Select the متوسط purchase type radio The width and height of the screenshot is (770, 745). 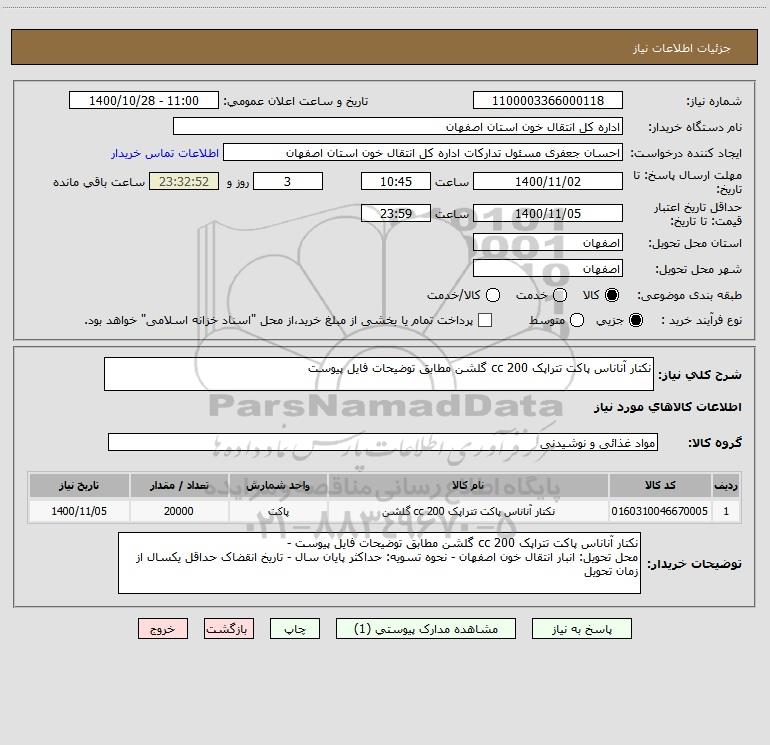click(x=577, y=320)
